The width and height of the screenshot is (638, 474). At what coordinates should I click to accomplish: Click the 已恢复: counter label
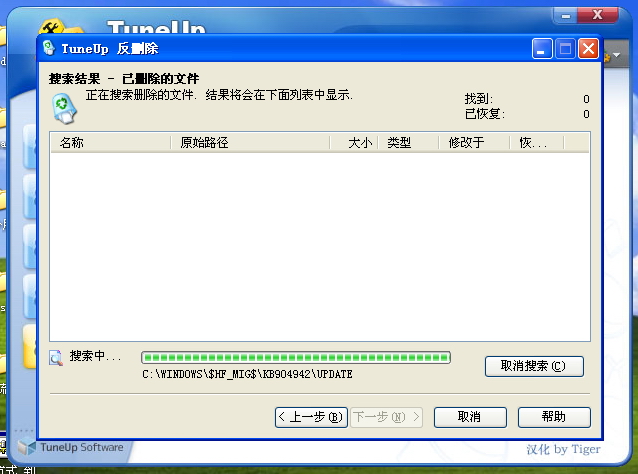[485, 114]
